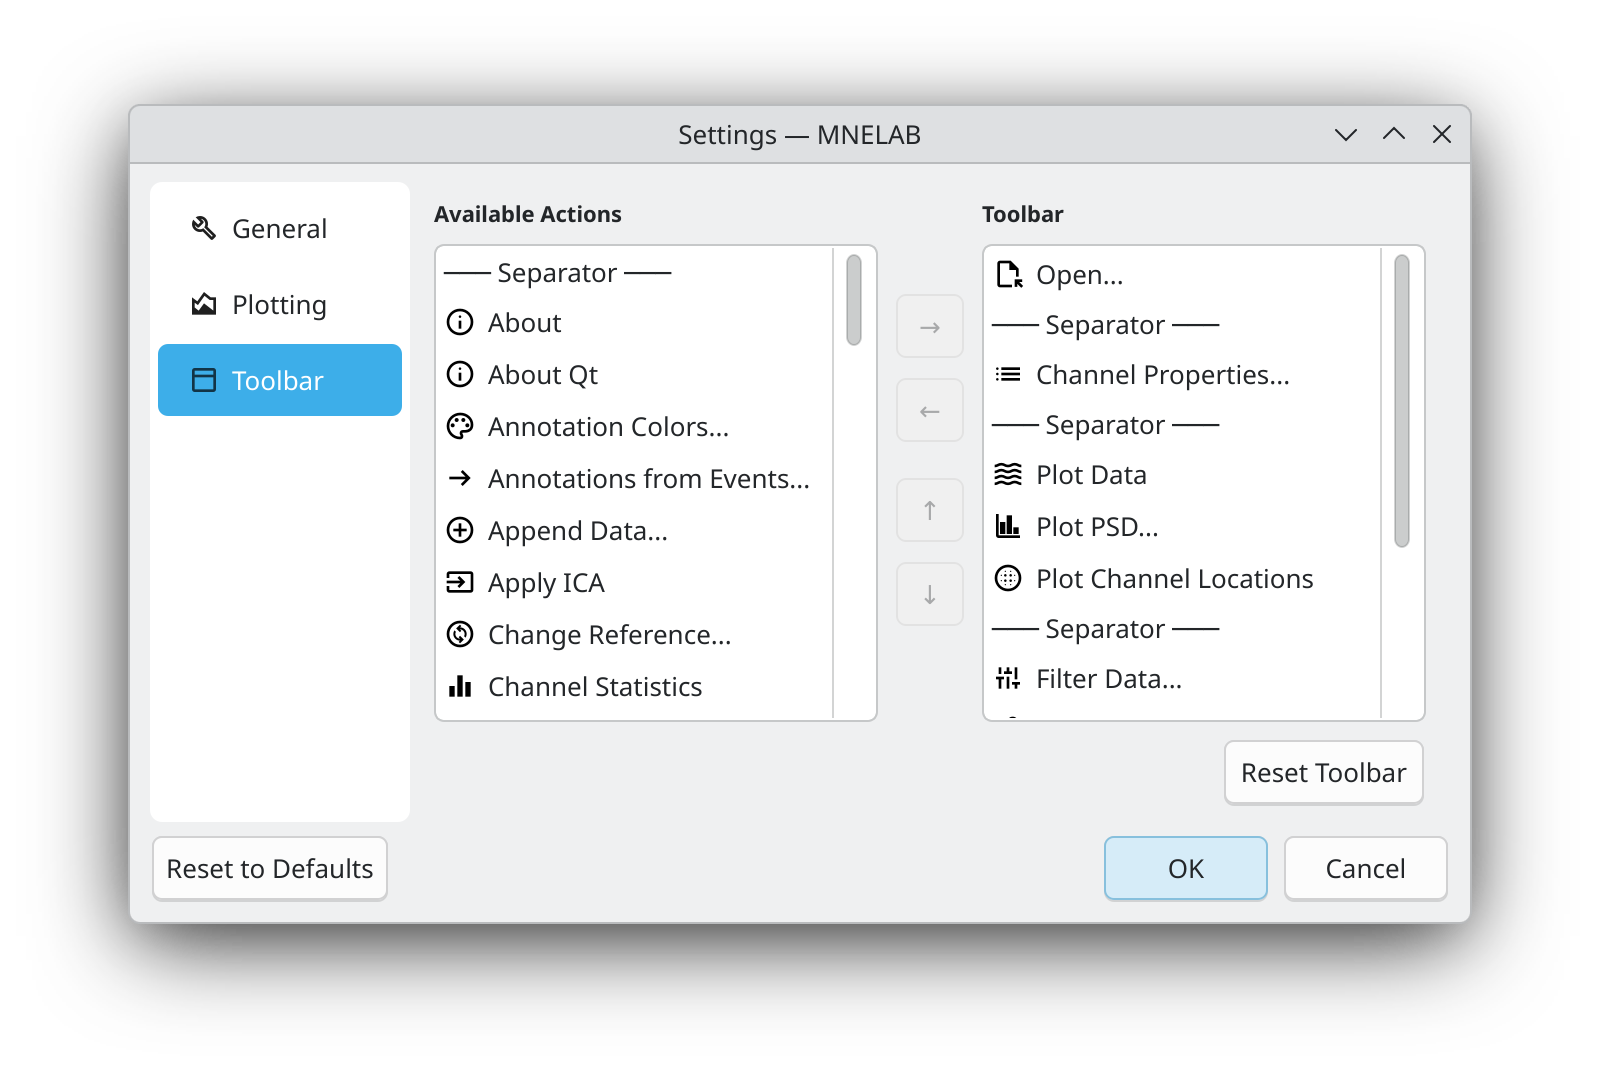The image size is (1600, 1076).
Task: Close the Settings — MNELAB window
Action: coord(1442,134)
